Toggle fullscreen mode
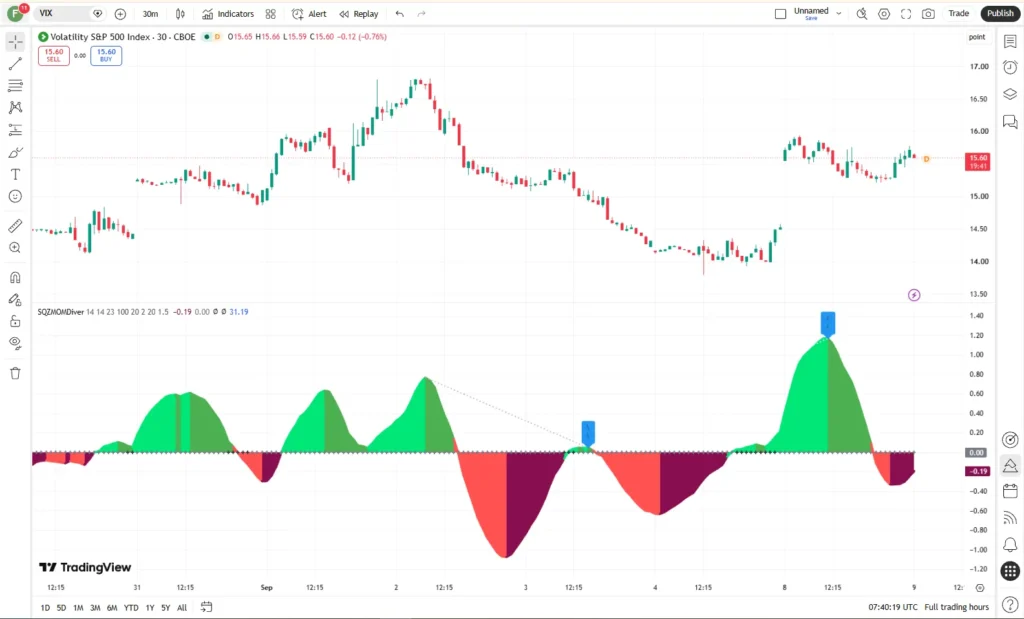The width and height of the screenshot is (1024, 619). coord(906,14)
